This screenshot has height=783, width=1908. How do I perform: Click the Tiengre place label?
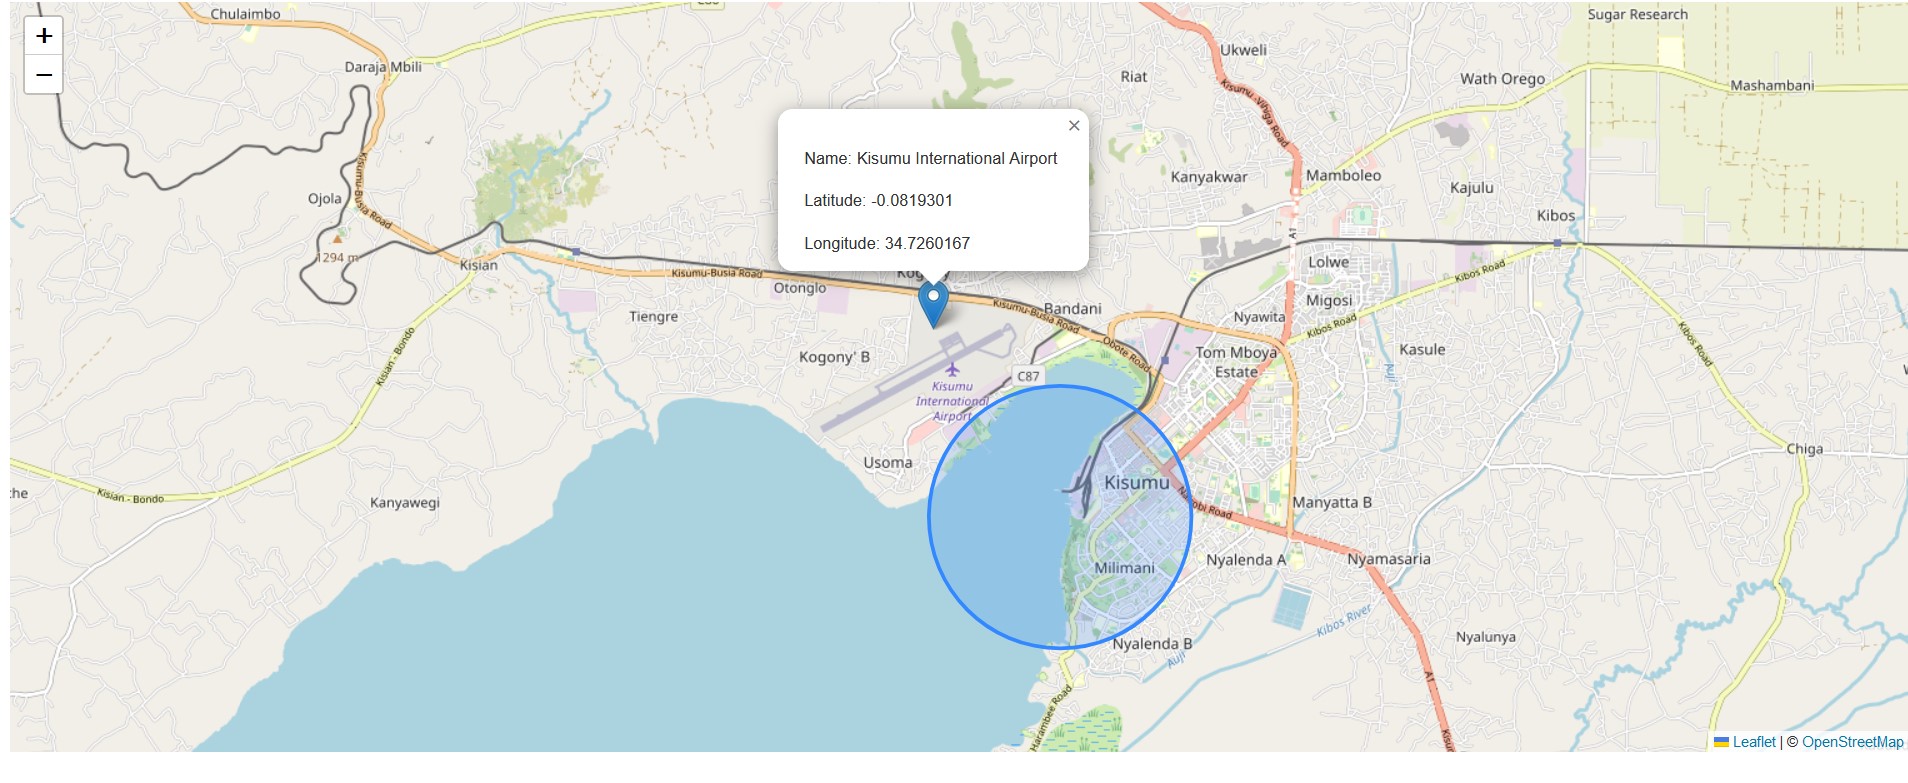(x=653, y=316)
